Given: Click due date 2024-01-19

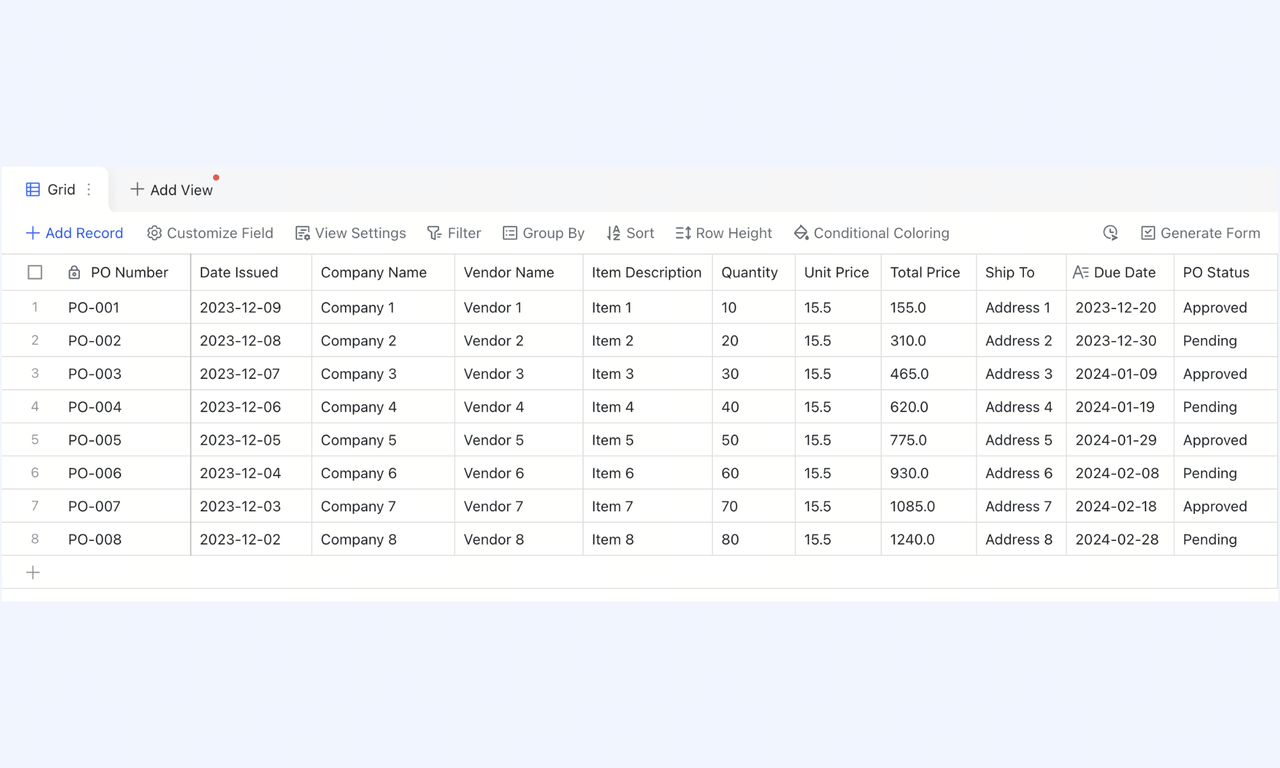Looking at the screenshot, I should 1120,407.
